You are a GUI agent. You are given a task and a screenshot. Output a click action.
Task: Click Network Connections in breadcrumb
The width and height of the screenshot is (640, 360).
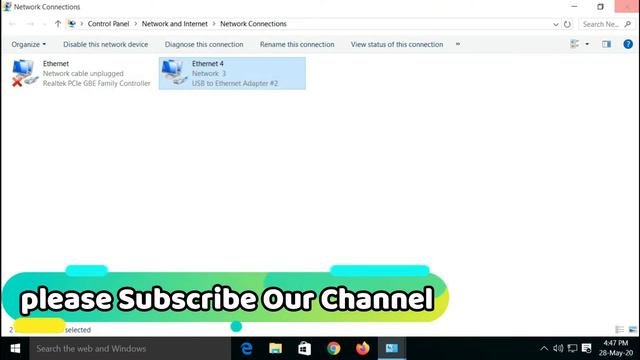tap(253, 24)
